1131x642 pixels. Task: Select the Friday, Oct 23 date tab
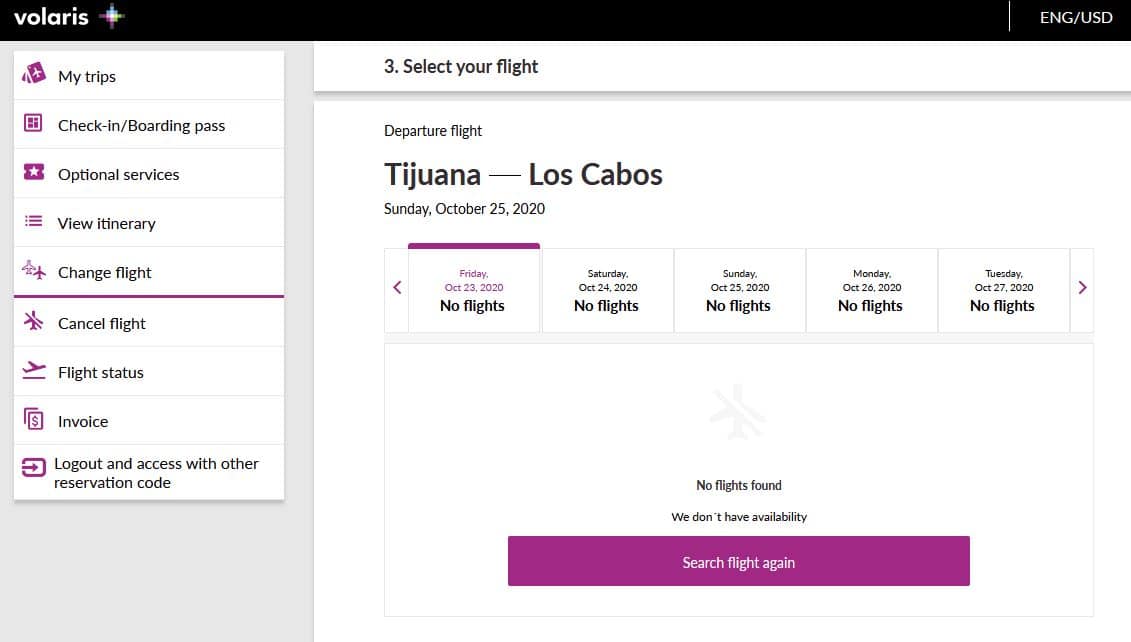pos(472,290)
